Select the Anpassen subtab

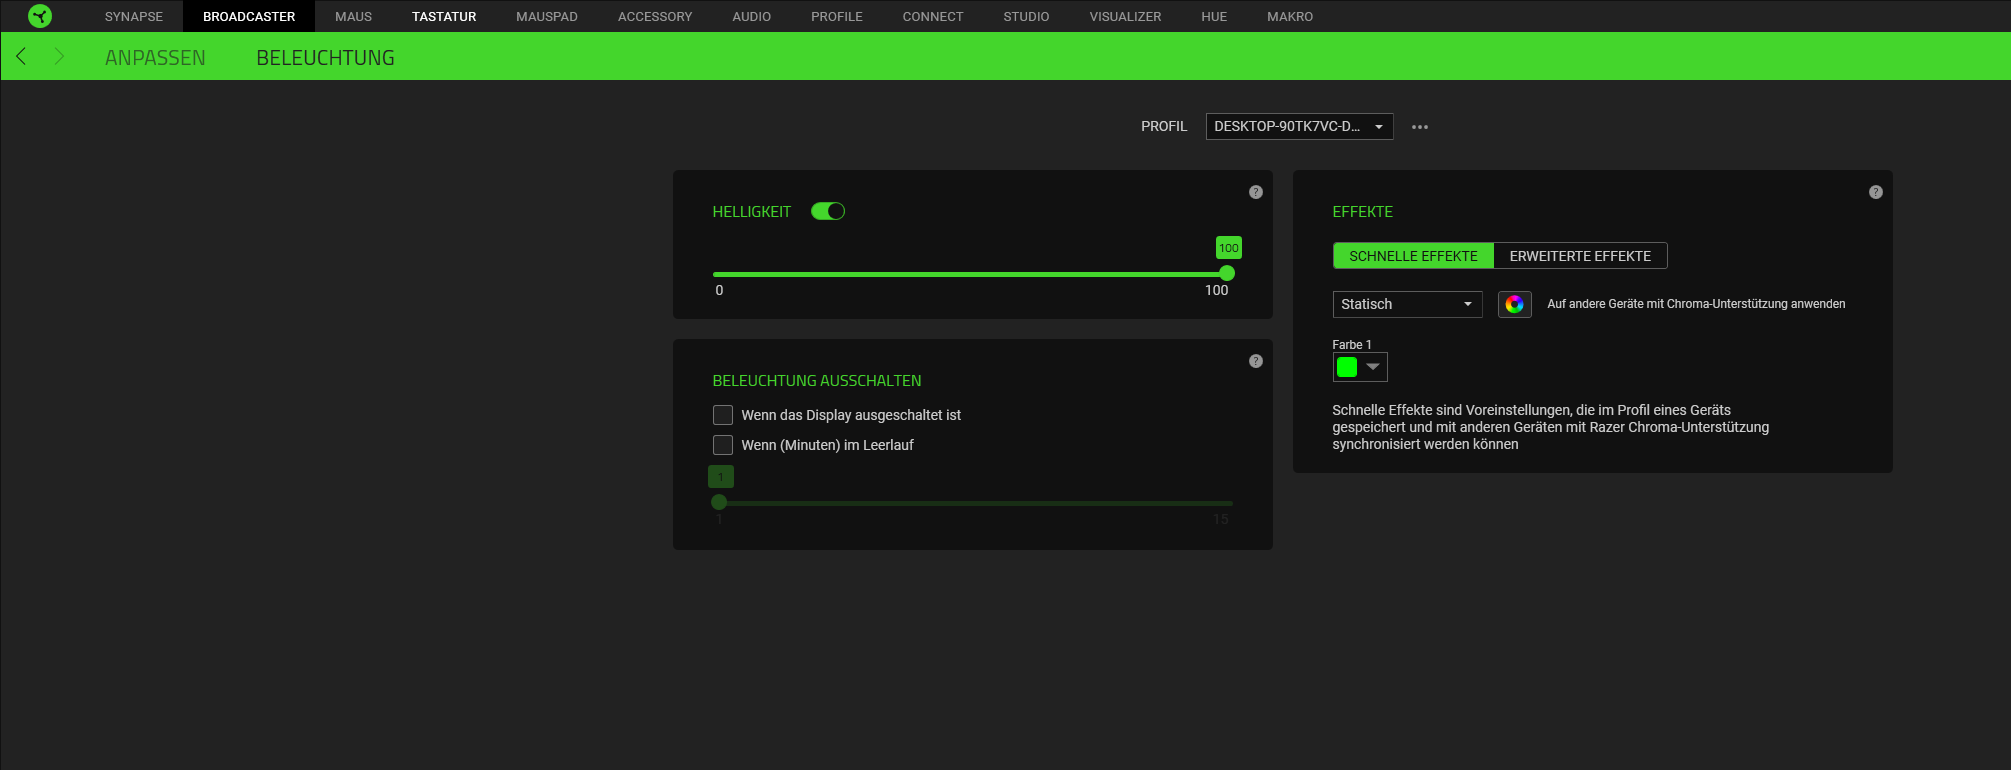(x=155, y=58)
